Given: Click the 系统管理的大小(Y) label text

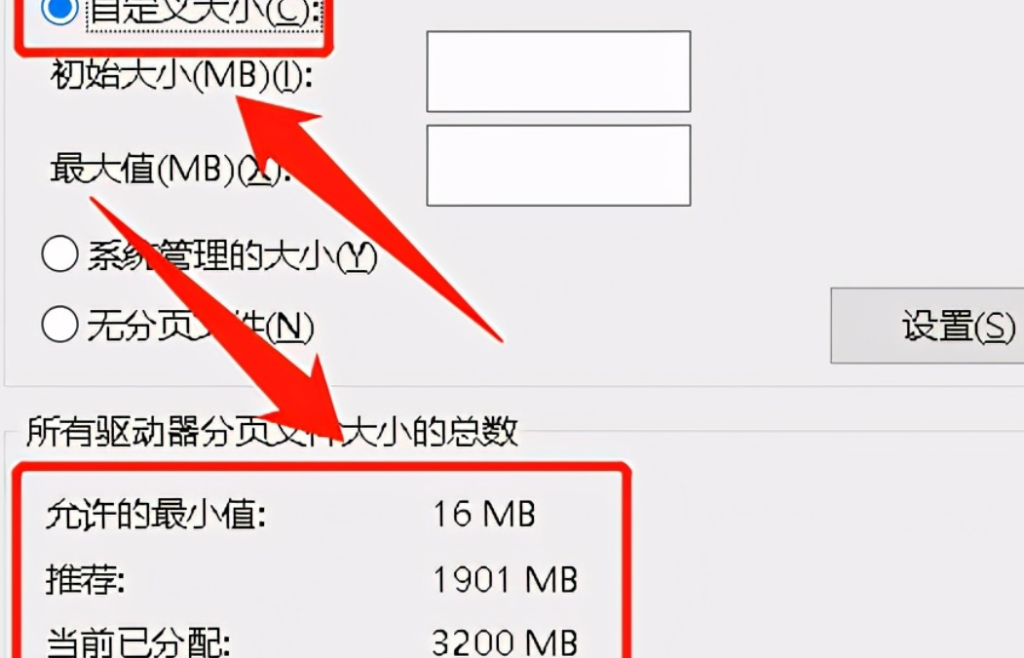Looking at the screenshot, I should tap(232, 256).
